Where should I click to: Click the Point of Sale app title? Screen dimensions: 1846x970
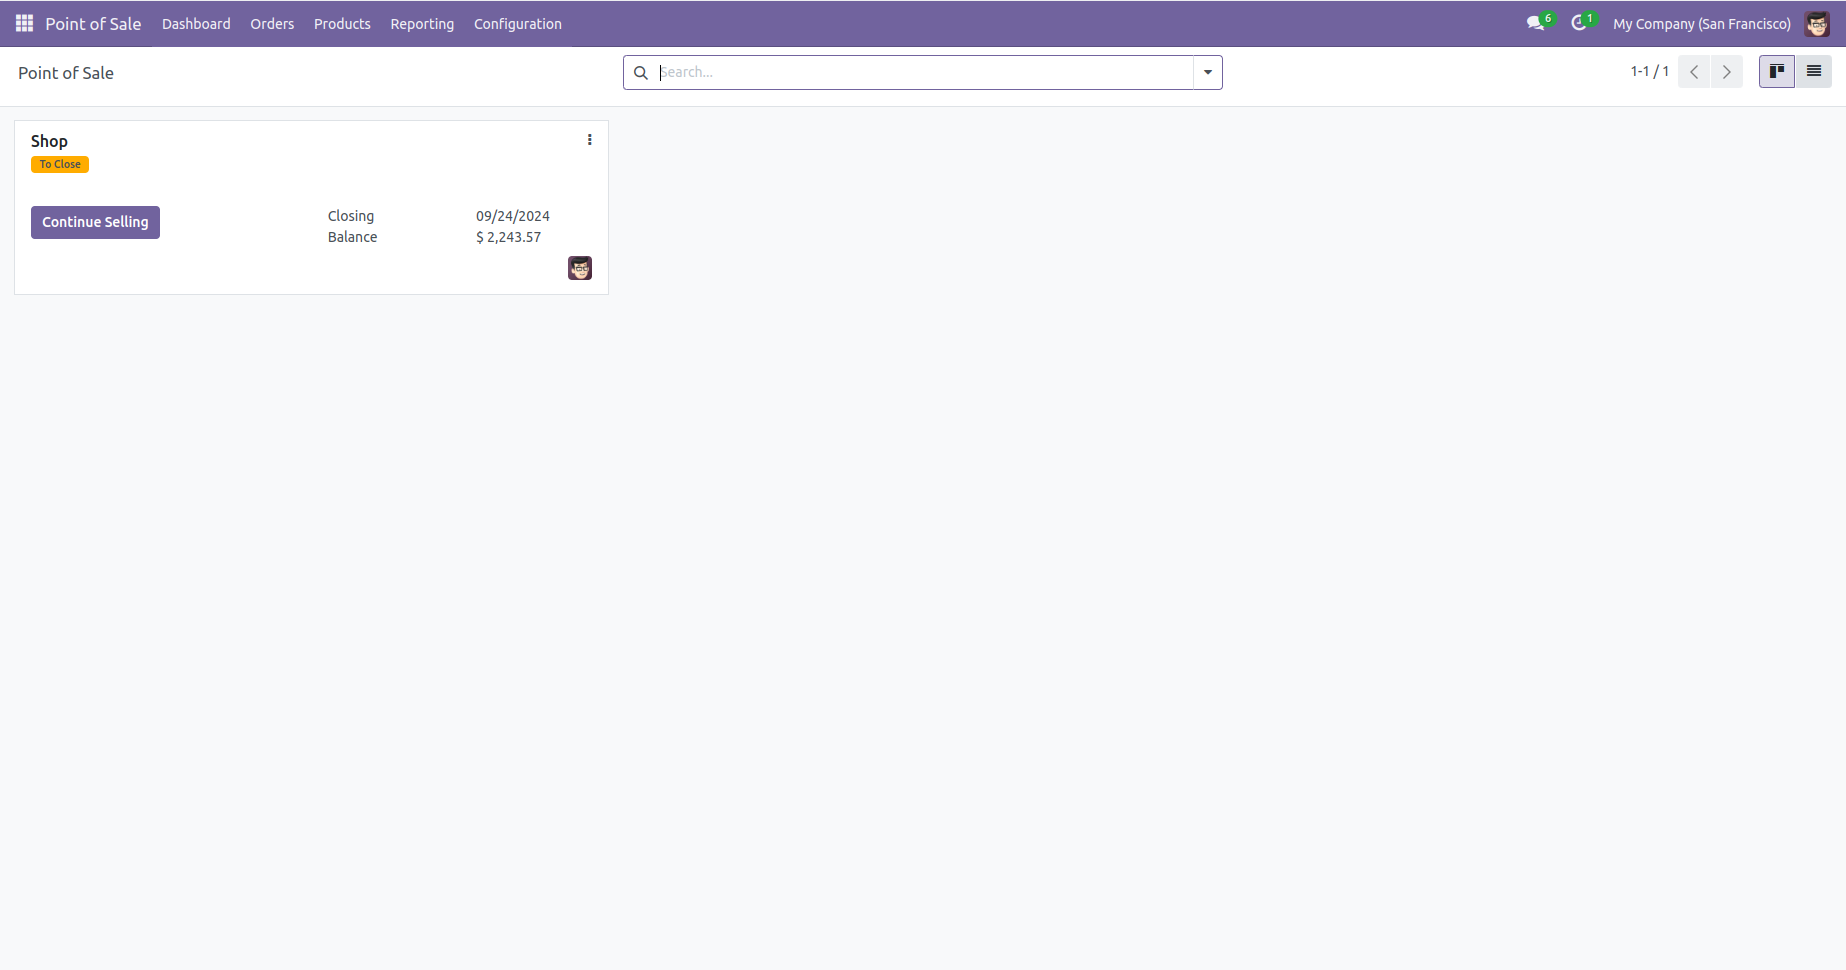(x=93, y=24)
